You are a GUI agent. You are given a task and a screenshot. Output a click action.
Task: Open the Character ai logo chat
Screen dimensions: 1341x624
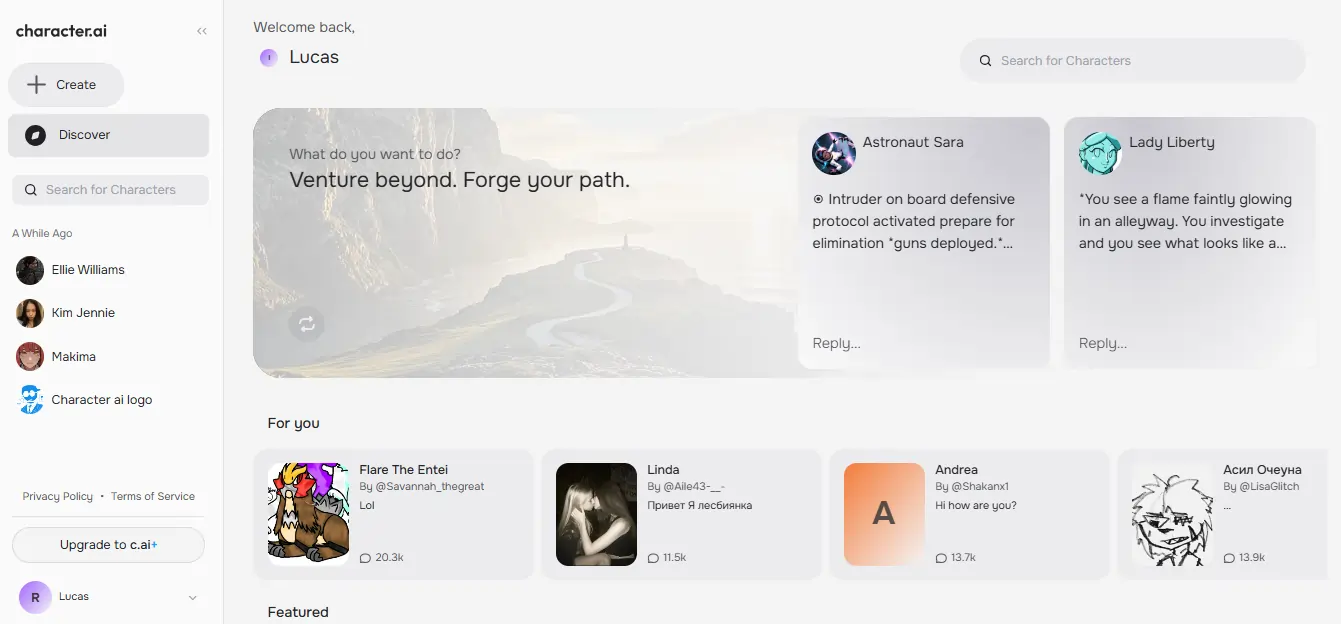[102, 400]
